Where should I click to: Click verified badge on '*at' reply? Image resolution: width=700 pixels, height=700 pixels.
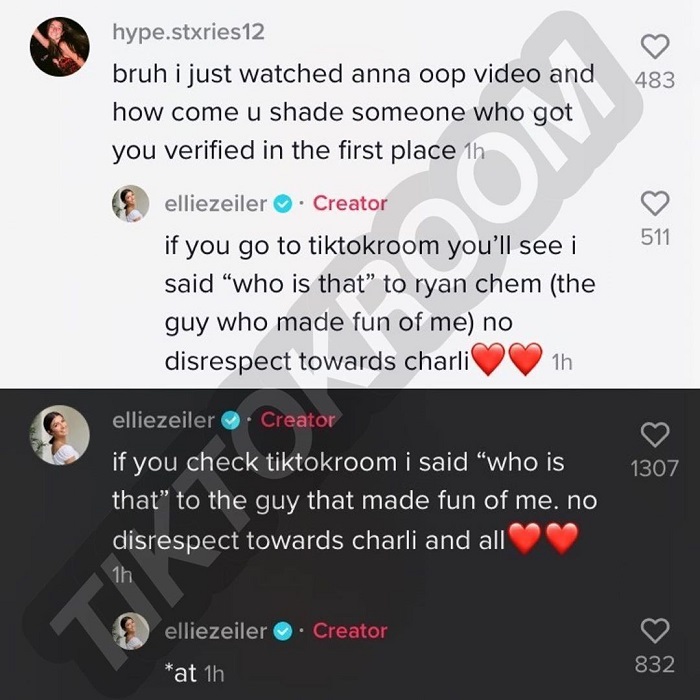(x=283, y=632)
